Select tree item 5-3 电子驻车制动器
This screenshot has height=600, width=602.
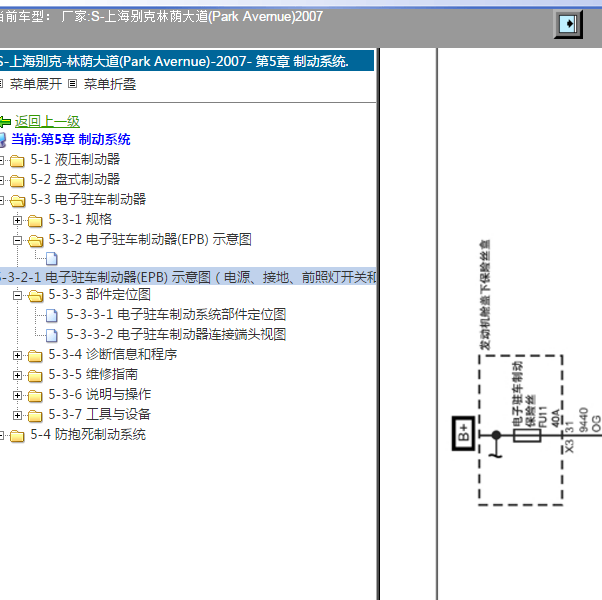click(88, 199)
